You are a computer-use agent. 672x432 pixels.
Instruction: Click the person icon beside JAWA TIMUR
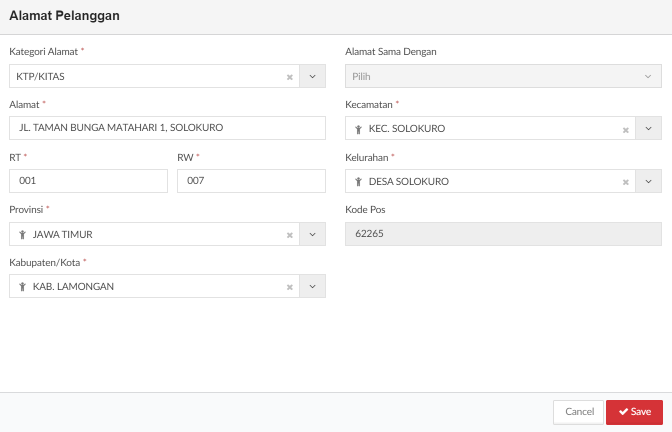(22, 234)
